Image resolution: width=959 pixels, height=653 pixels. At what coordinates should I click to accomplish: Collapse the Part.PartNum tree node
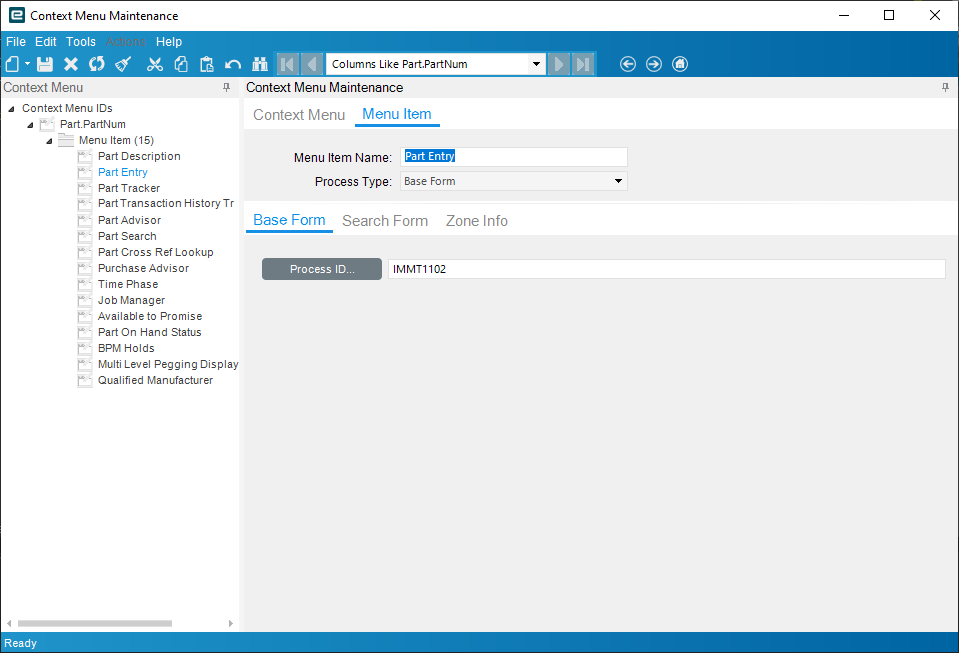pos(30,125)
